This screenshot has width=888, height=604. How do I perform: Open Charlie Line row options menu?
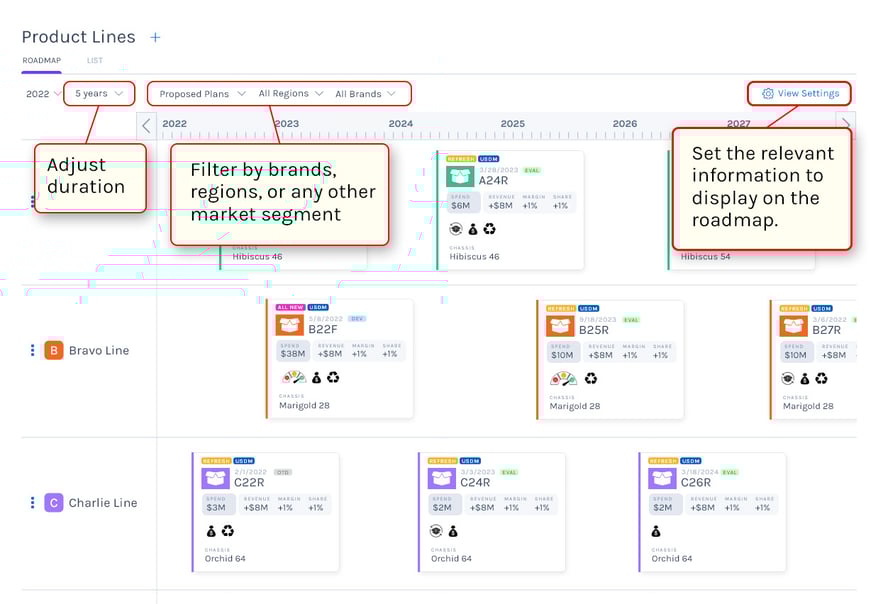tap(32, 503)
